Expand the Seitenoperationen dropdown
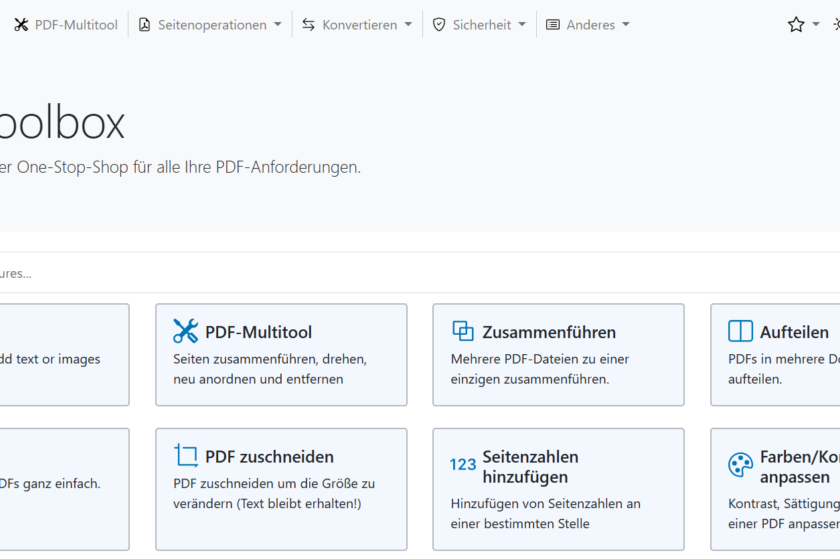The width and height of the screenshot is (840, 559). click(x=210, y=25)
